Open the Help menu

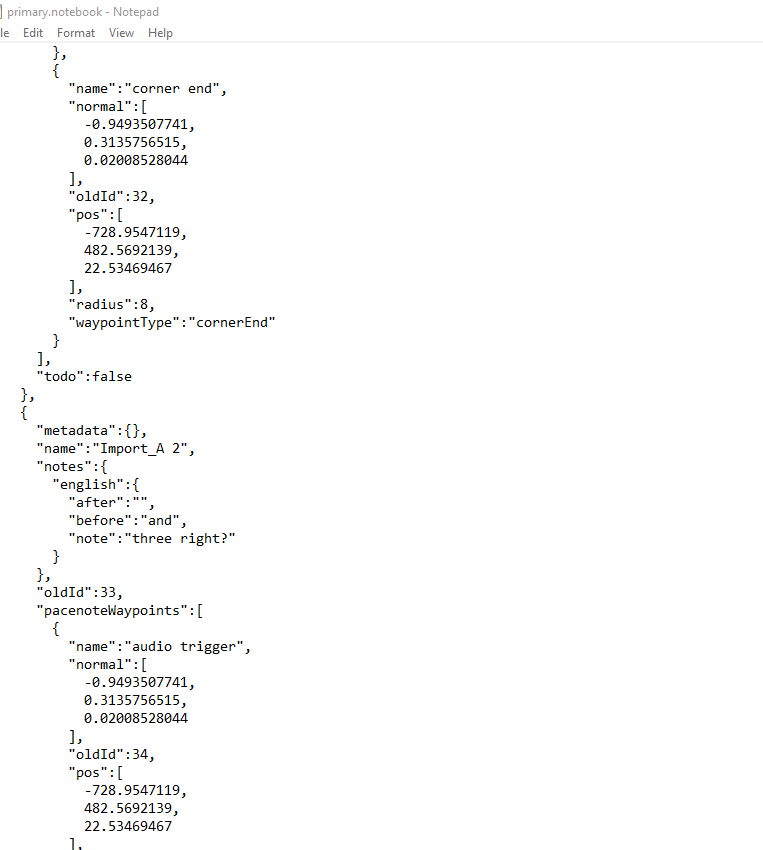point(160,33)
